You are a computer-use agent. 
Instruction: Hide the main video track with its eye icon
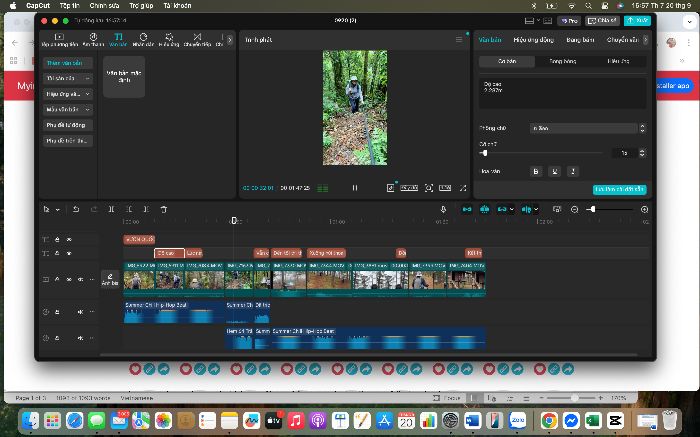point(69,279)
